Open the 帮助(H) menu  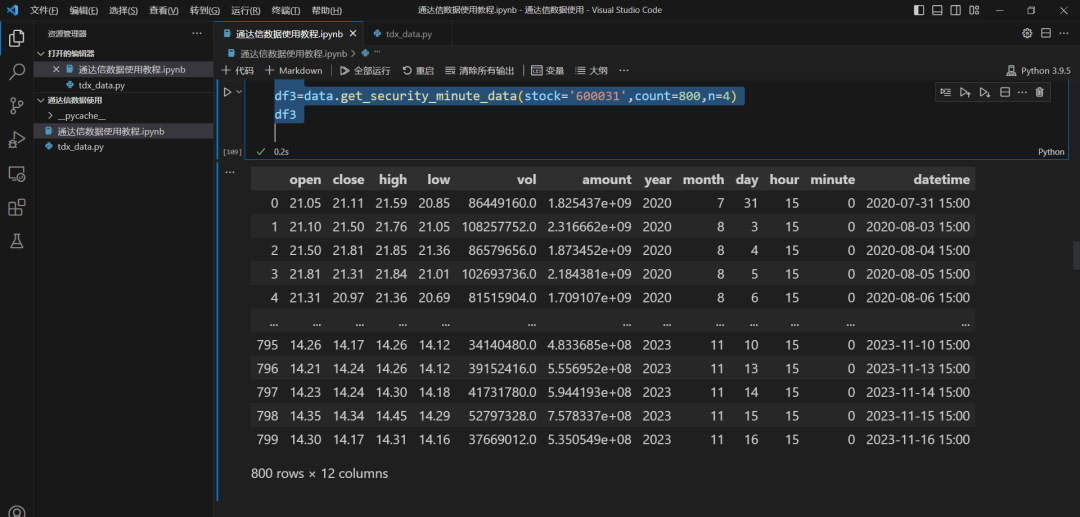point(326,10)
